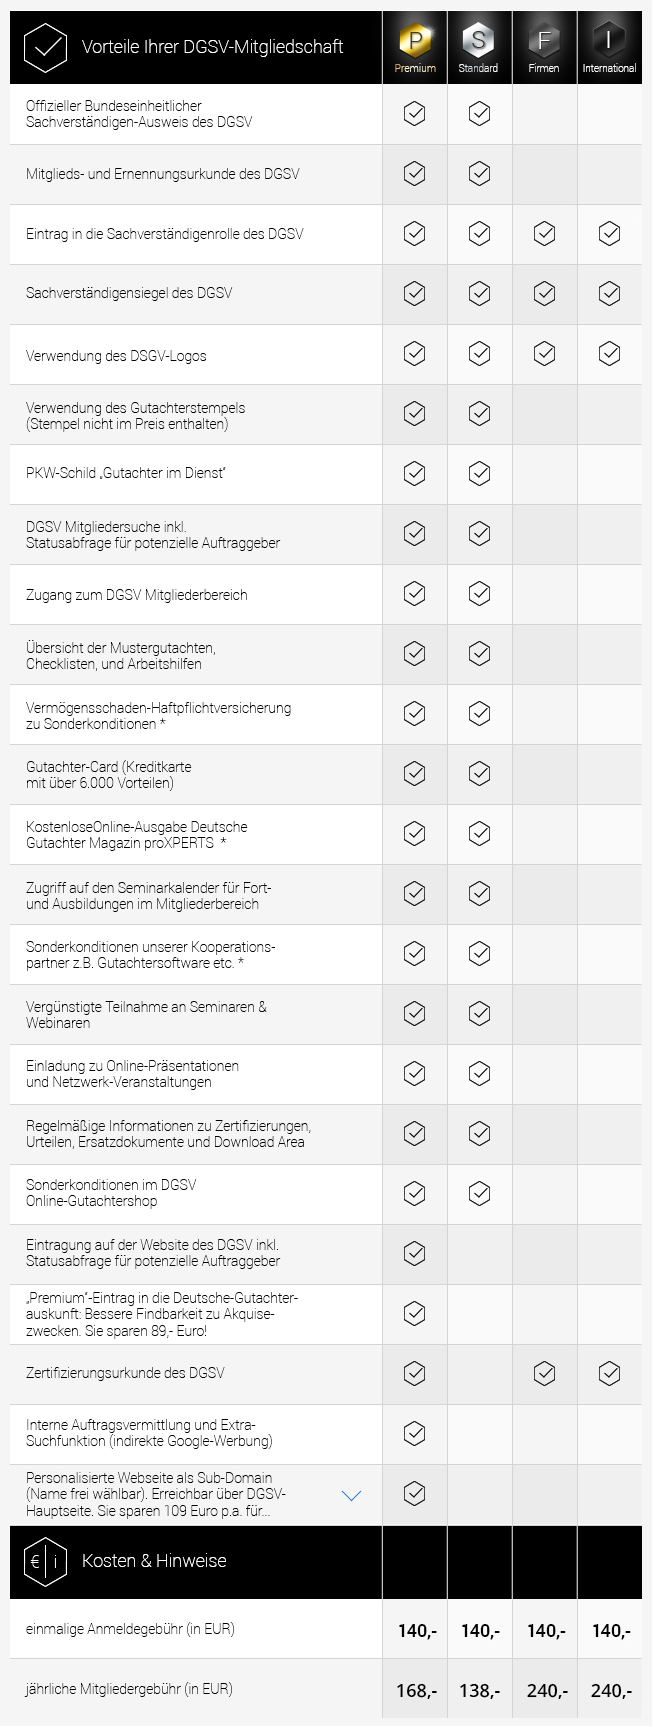Click Standard checkmark for Gutachter-Card row
653x1727 pixels.
coord(479,773)
